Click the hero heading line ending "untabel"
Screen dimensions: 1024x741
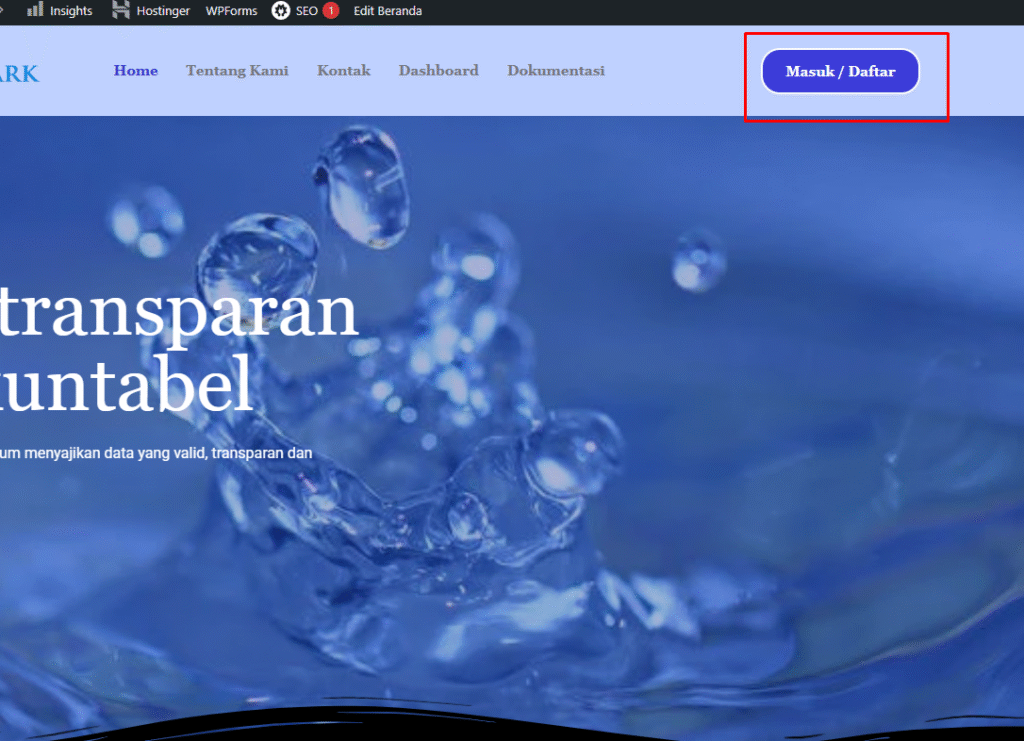pos(126,388)
